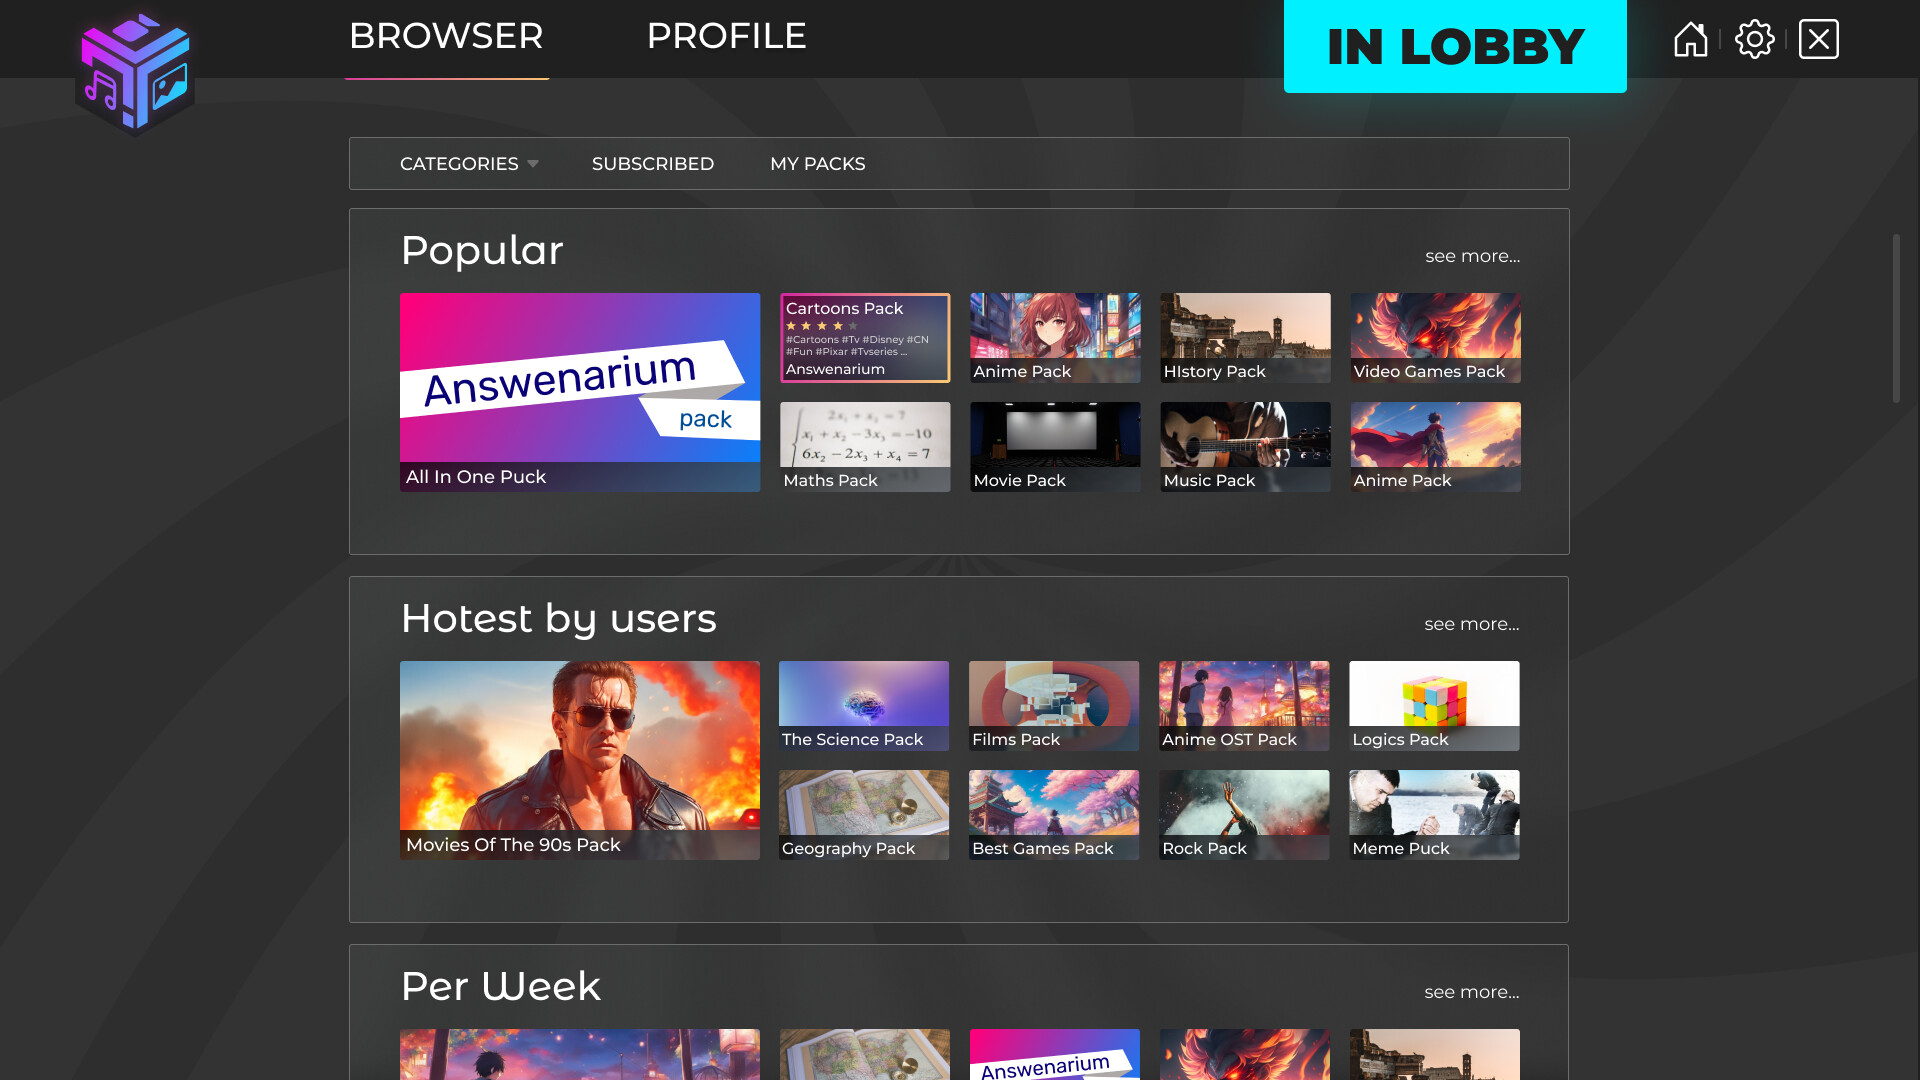Stay on the BROWSER tab
The width and height of the screenshot is (1920, 1080).
(x=445, y=36)
